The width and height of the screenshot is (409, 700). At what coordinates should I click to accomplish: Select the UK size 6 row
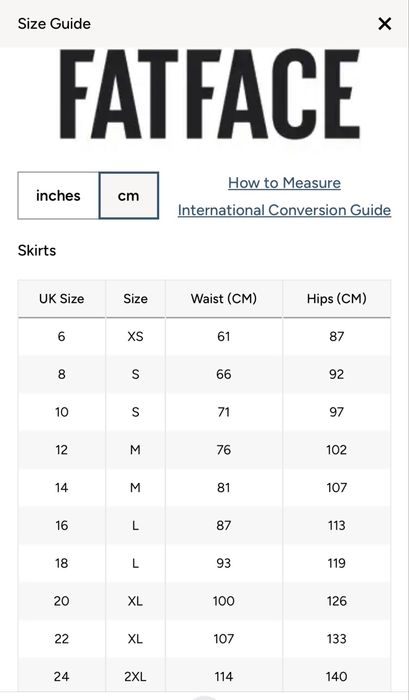(x=204, y=337)
